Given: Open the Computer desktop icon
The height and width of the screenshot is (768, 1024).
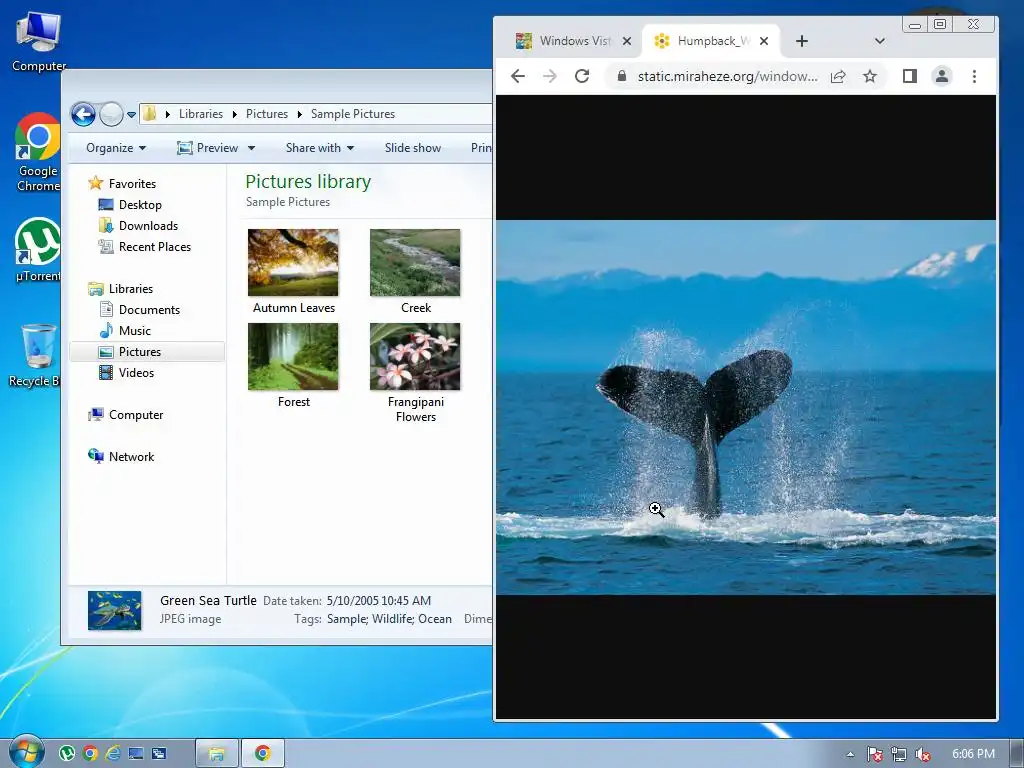Looking at the screenshot, I should (39, 40).
